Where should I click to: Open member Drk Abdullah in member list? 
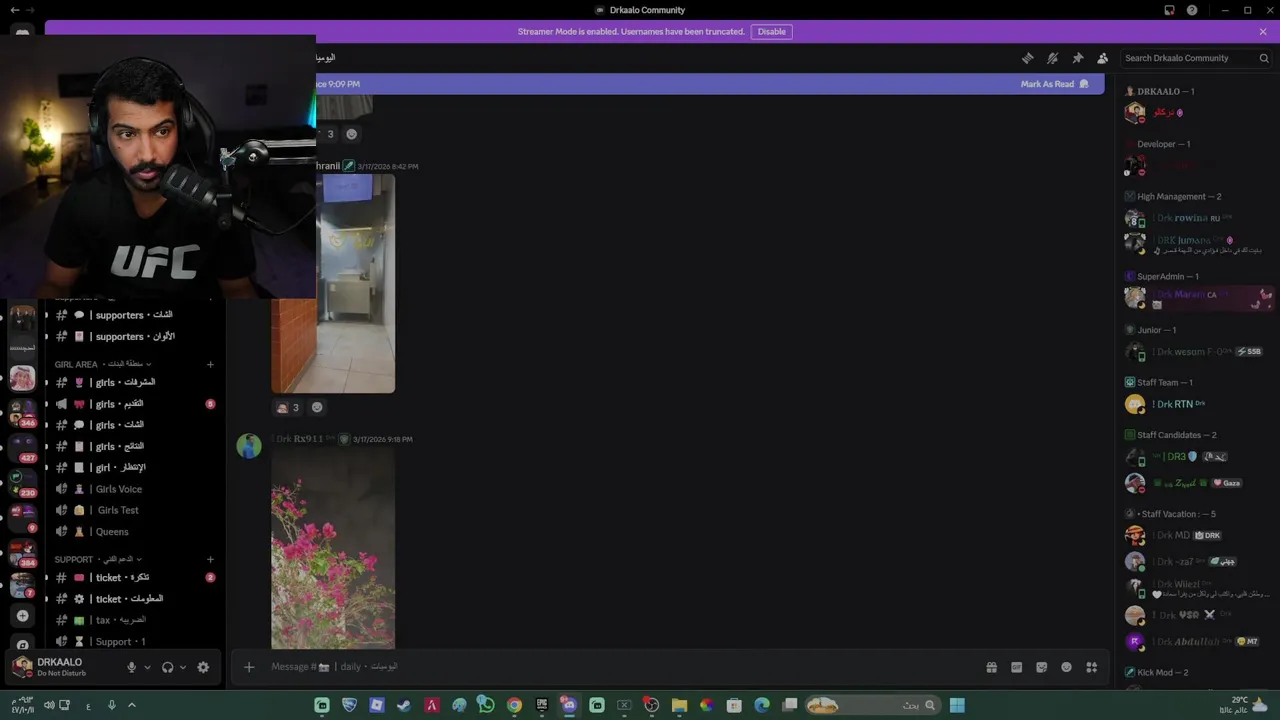click(1196, 641)
